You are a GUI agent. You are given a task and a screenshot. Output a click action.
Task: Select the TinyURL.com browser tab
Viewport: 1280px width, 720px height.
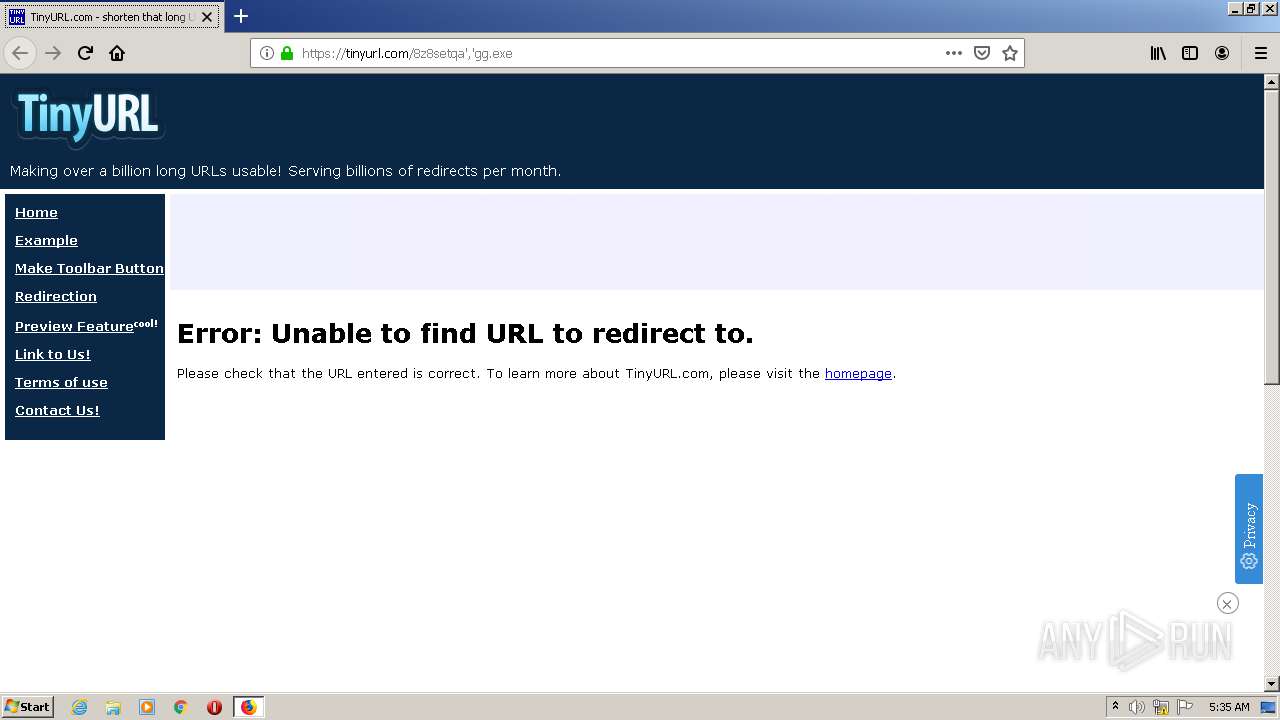(x=112, y=16)
